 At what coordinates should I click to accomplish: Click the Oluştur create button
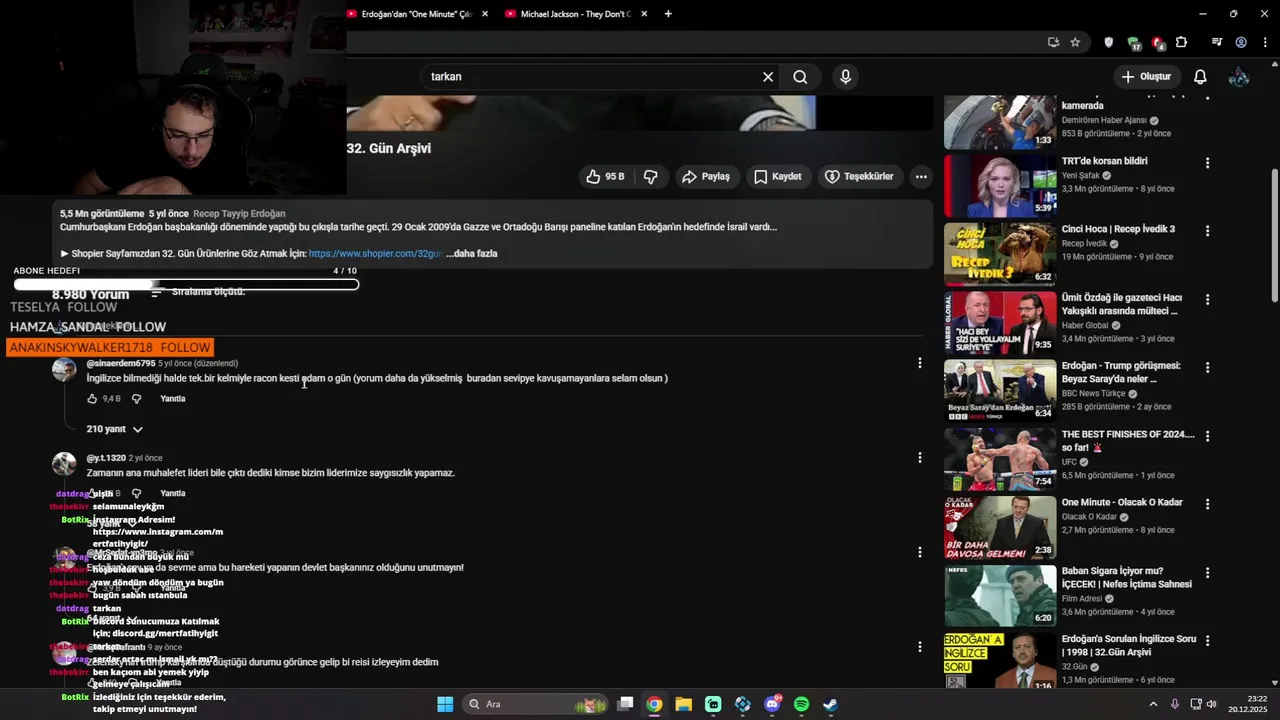(x=1146, y=76)
